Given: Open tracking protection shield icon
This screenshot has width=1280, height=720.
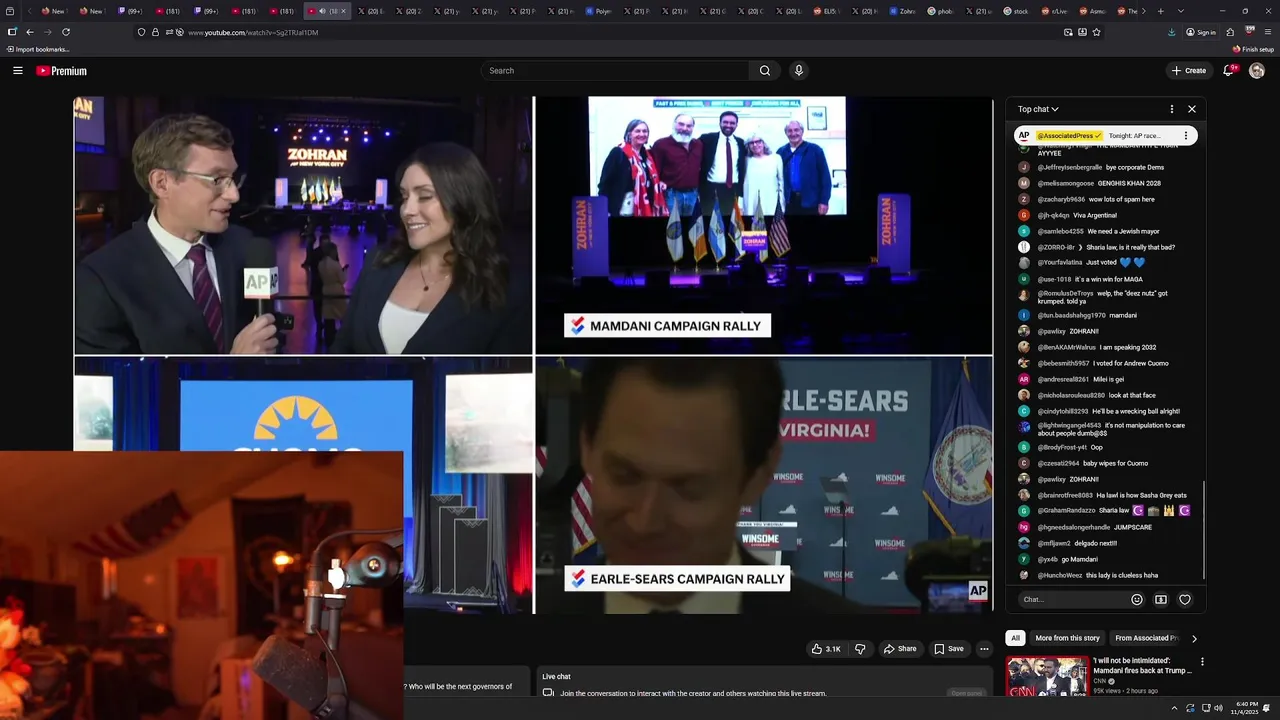Looking at the screenshot, I should [x=141, y=32].
